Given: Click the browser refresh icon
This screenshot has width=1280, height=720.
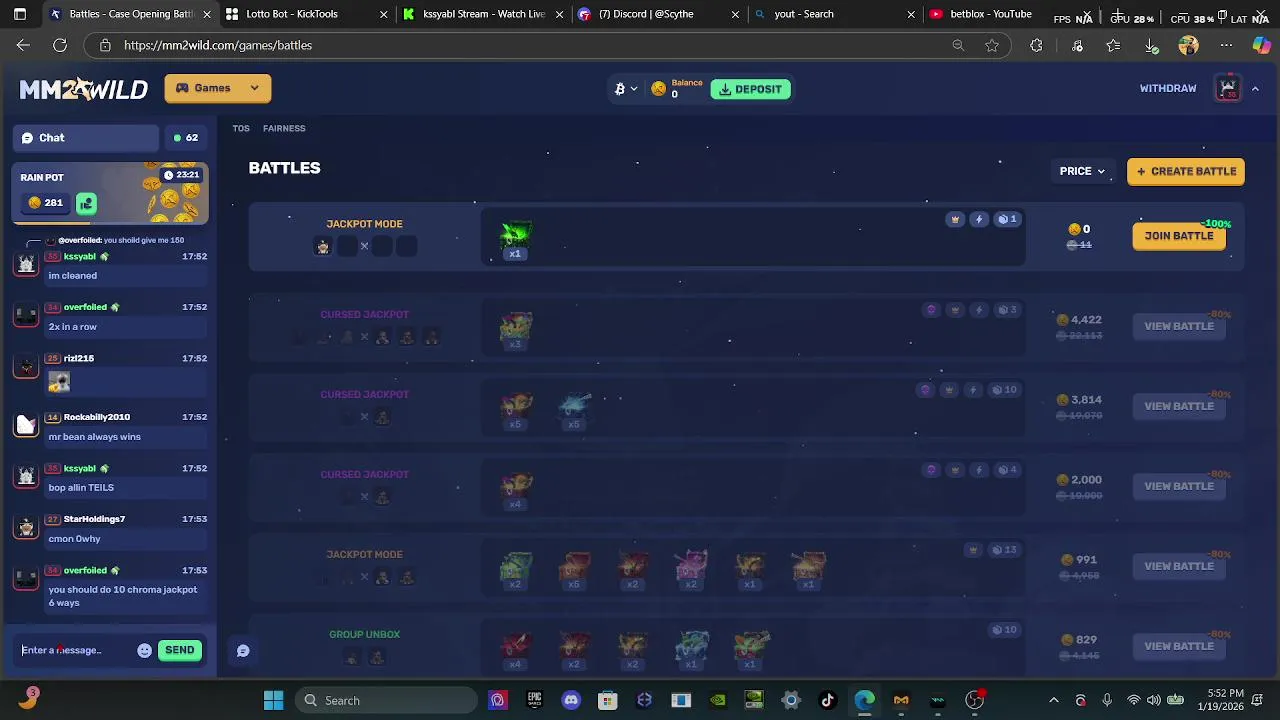Looking at the screenshot, I should (x=60, y=45).
